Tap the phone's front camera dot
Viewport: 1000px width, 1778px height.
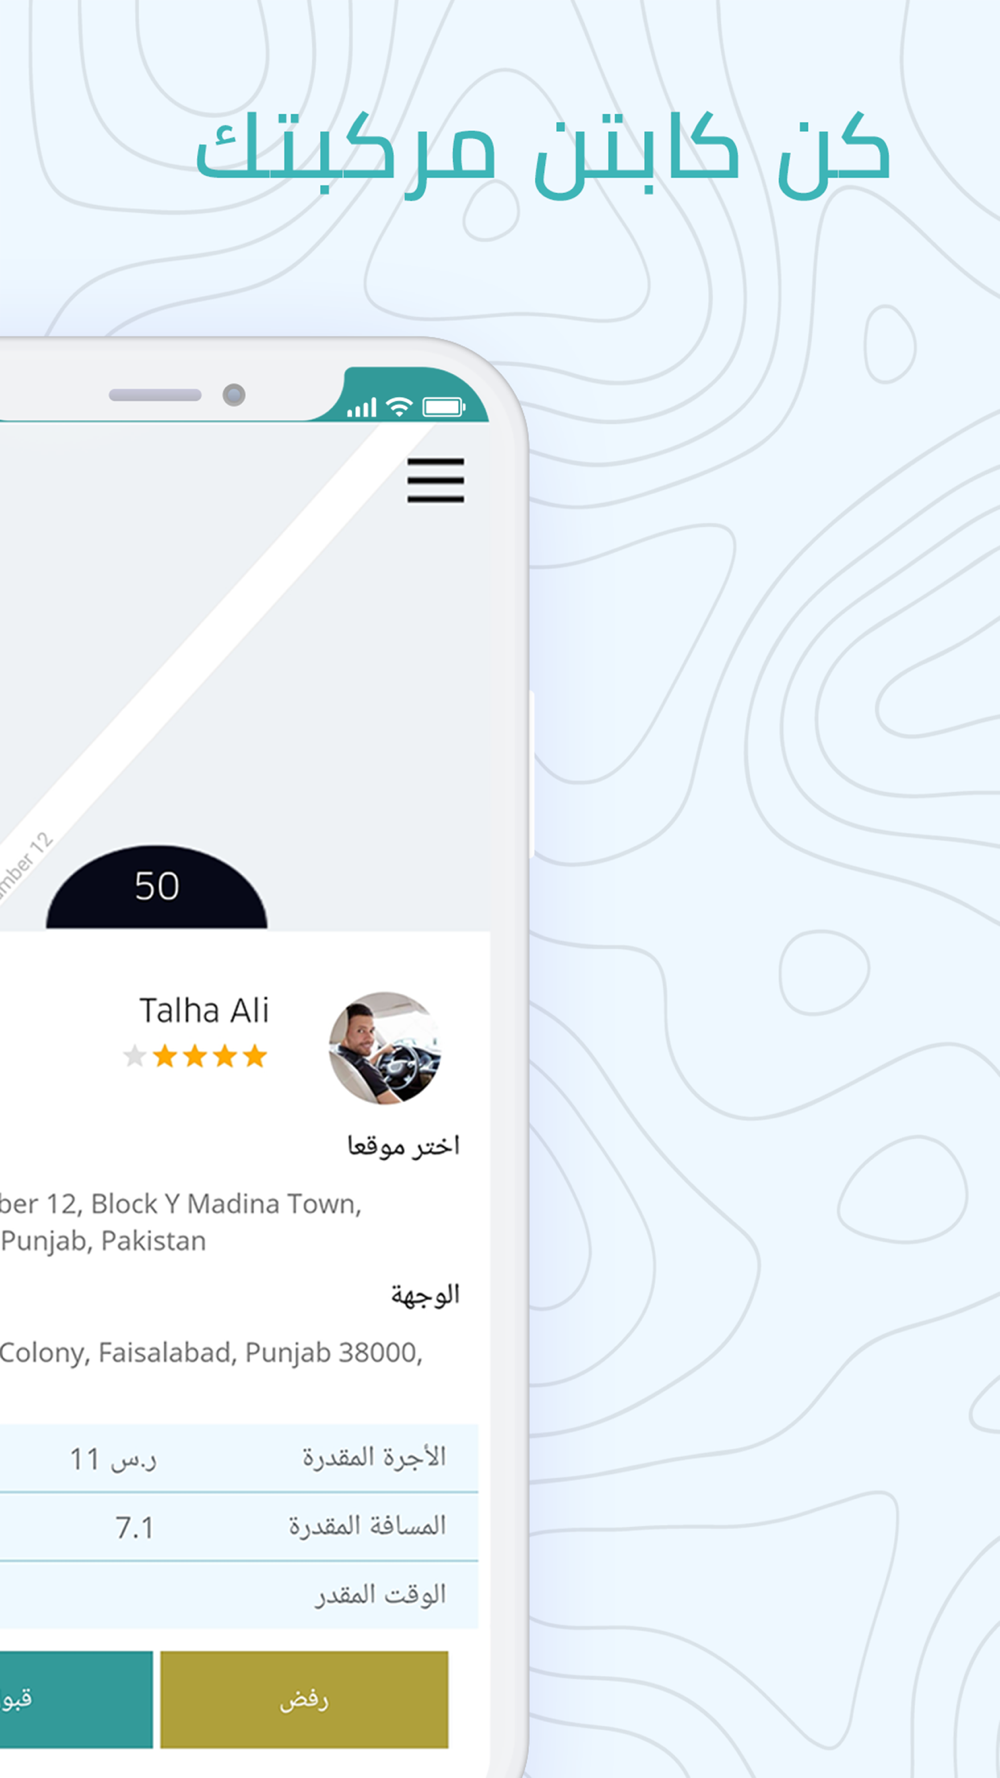point(234,395)
